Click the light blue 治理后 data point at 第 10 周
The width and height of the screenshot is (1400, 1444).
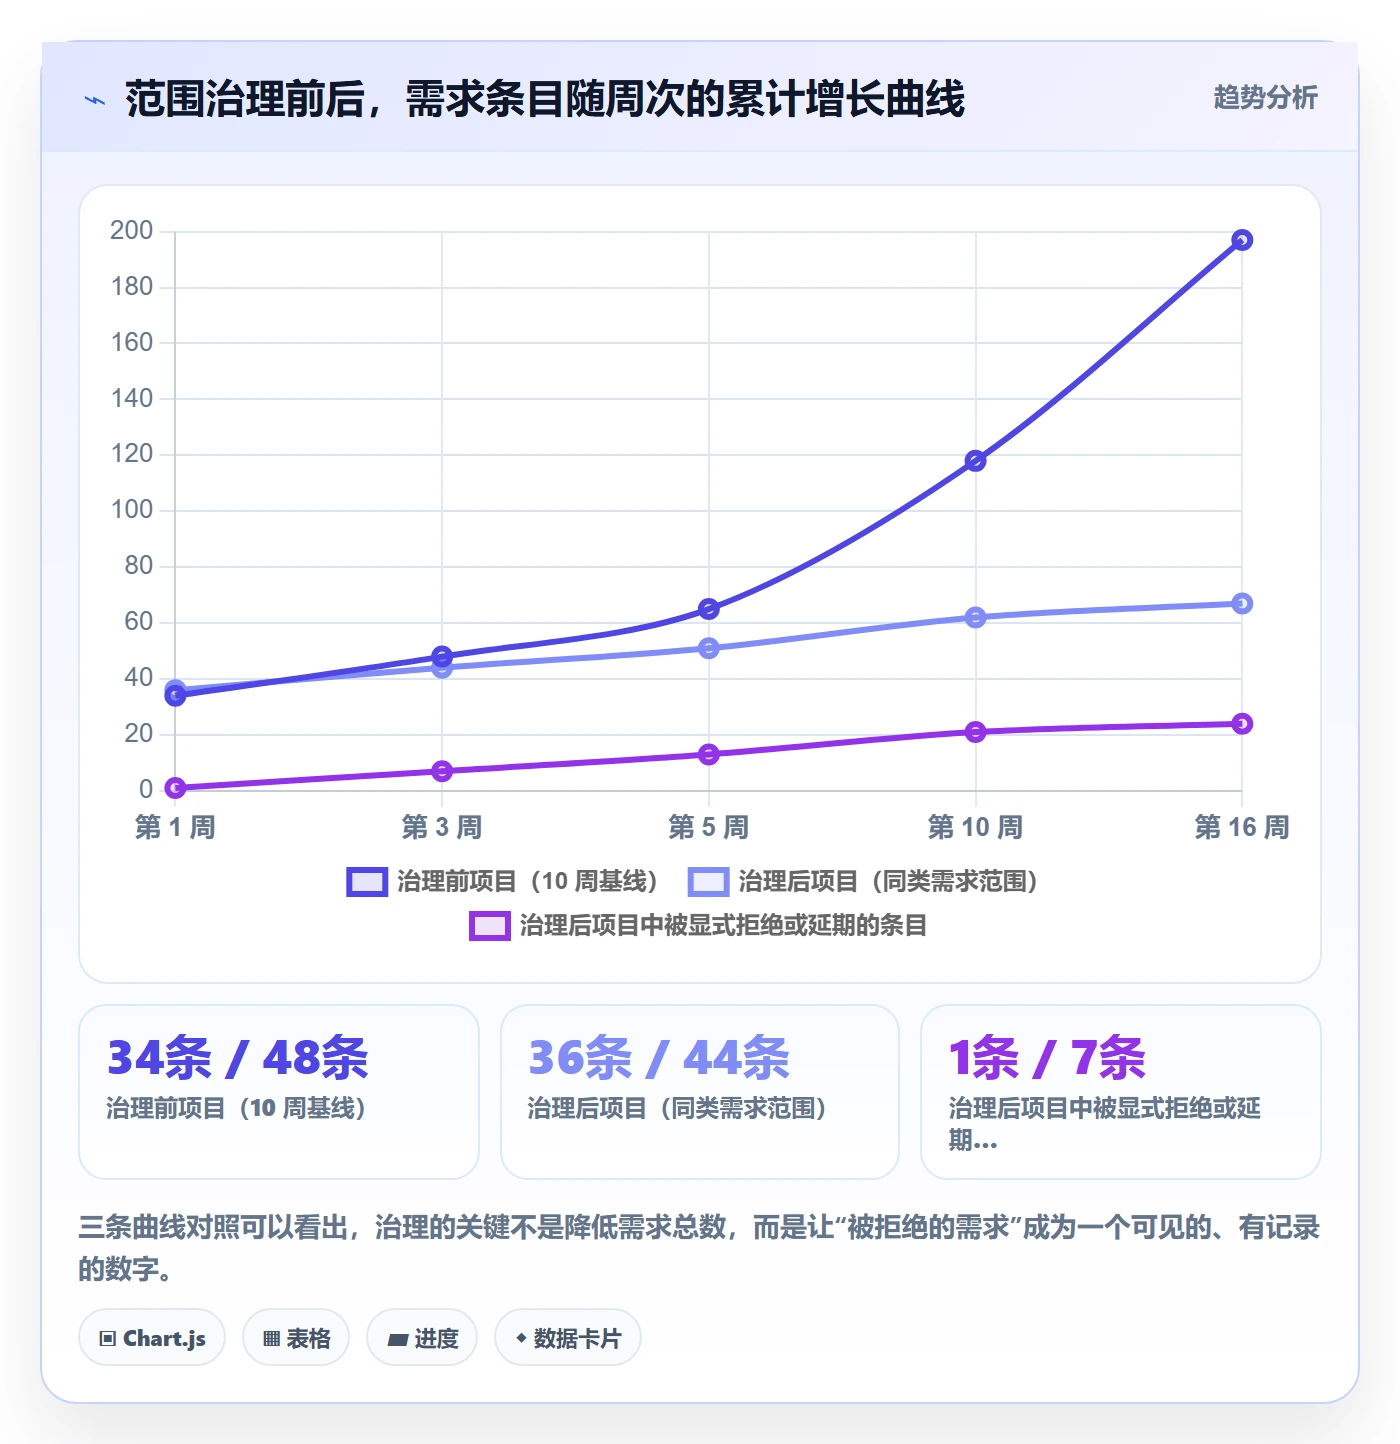click(976, 618)
